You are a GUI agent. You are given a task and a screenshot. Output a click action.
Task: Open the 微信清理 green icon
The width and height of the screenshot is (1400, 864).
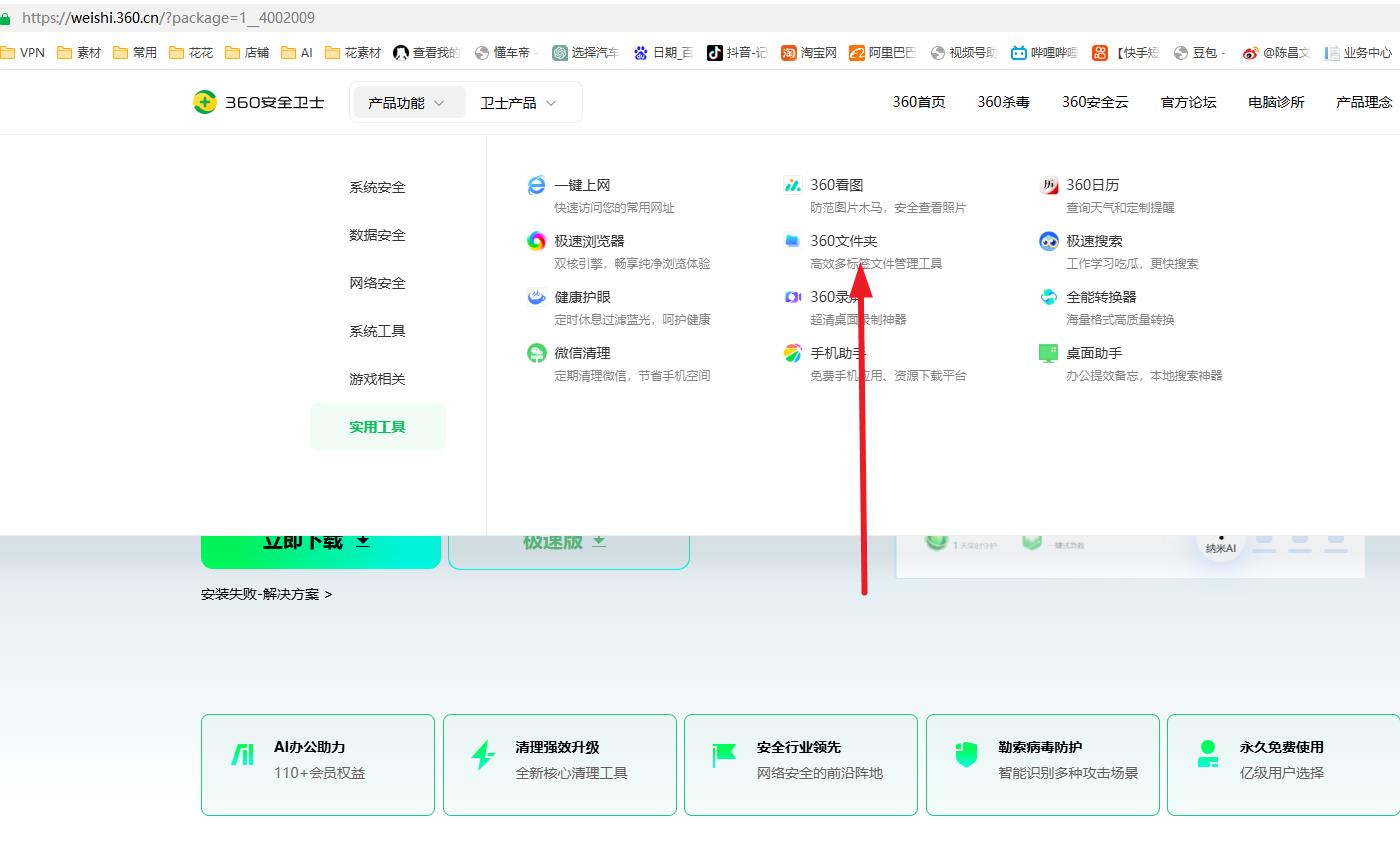[x=536, y=353]
